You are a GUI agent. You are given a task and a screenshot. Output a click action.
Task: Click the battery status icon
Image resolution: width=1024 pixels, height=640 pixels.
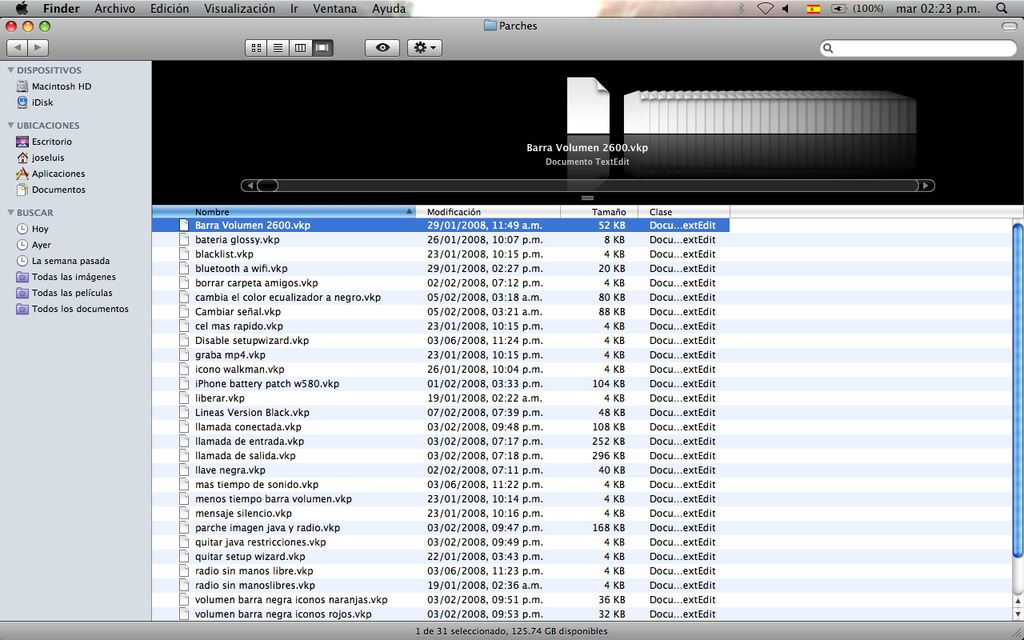[838, 9]
